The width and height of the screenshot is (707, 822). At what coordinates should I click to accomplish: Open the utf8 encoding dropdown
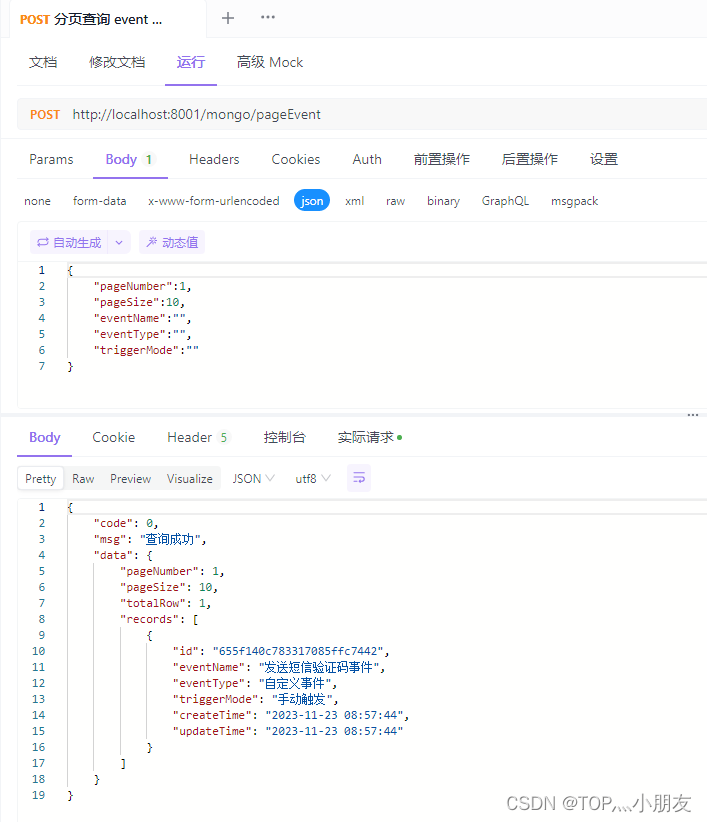click(x=313, y=479)
